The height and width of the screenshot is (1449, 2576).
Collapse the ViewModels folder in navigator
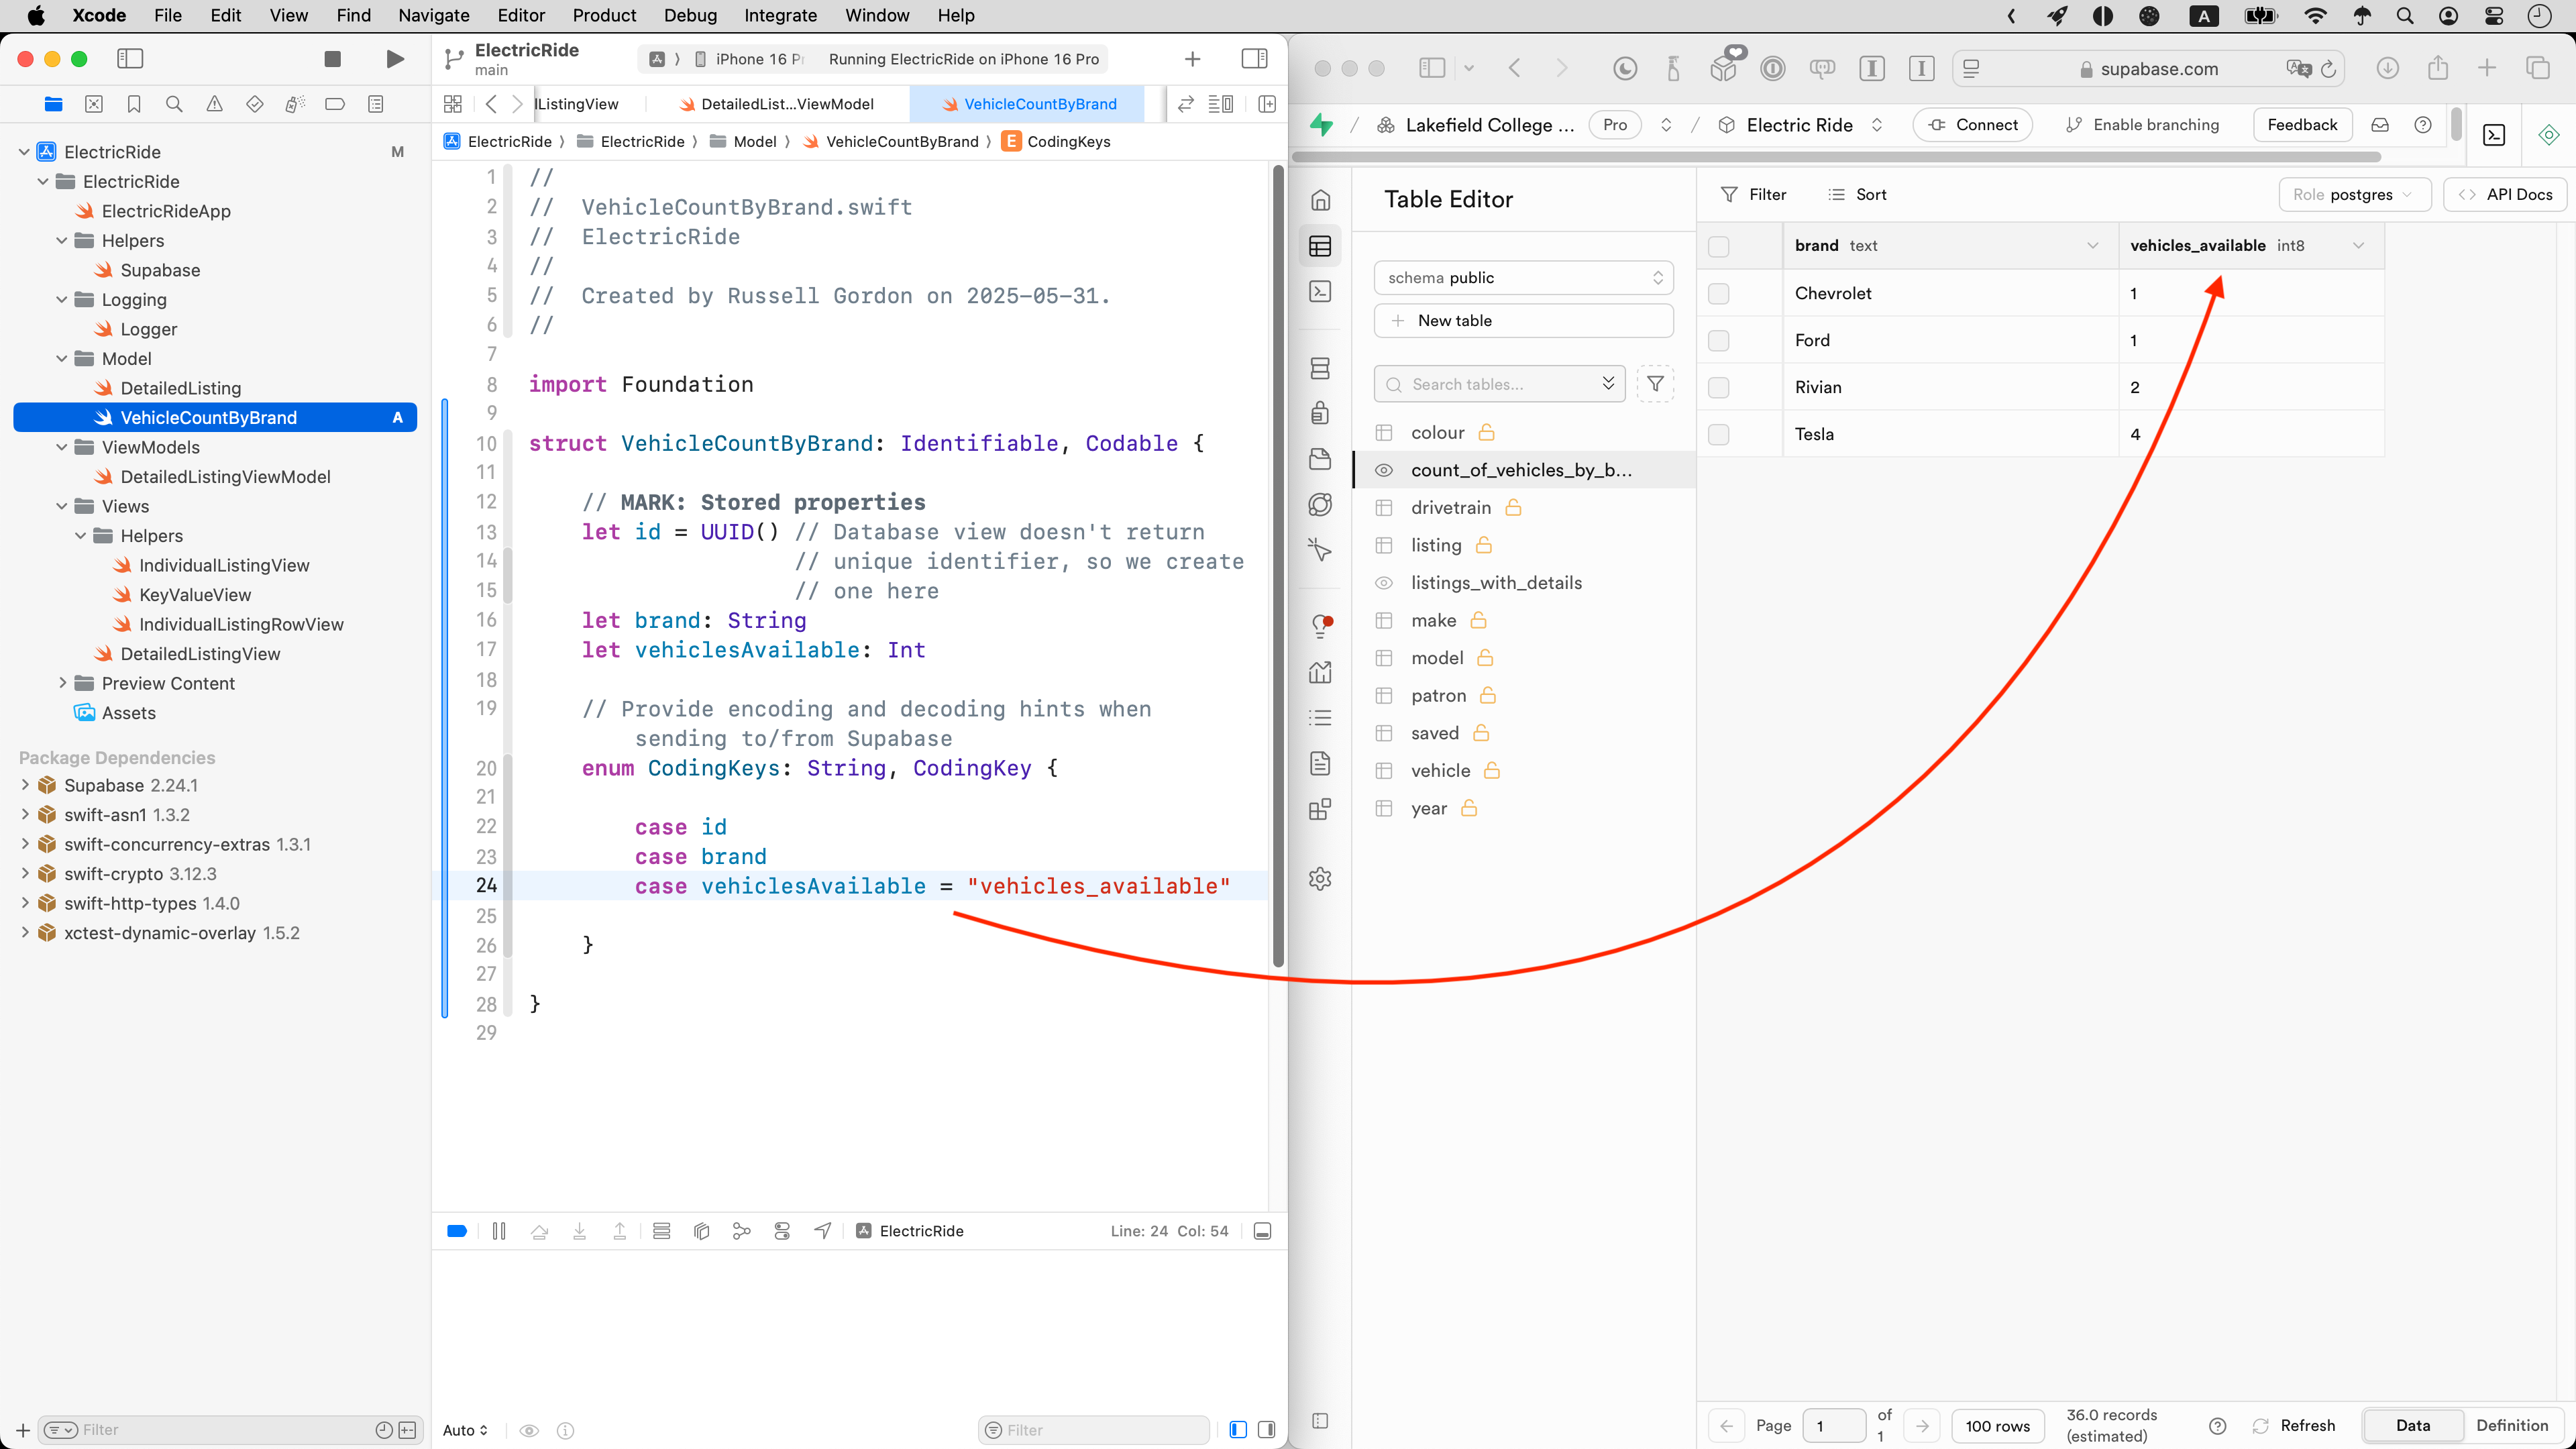[x=62, y=447]
